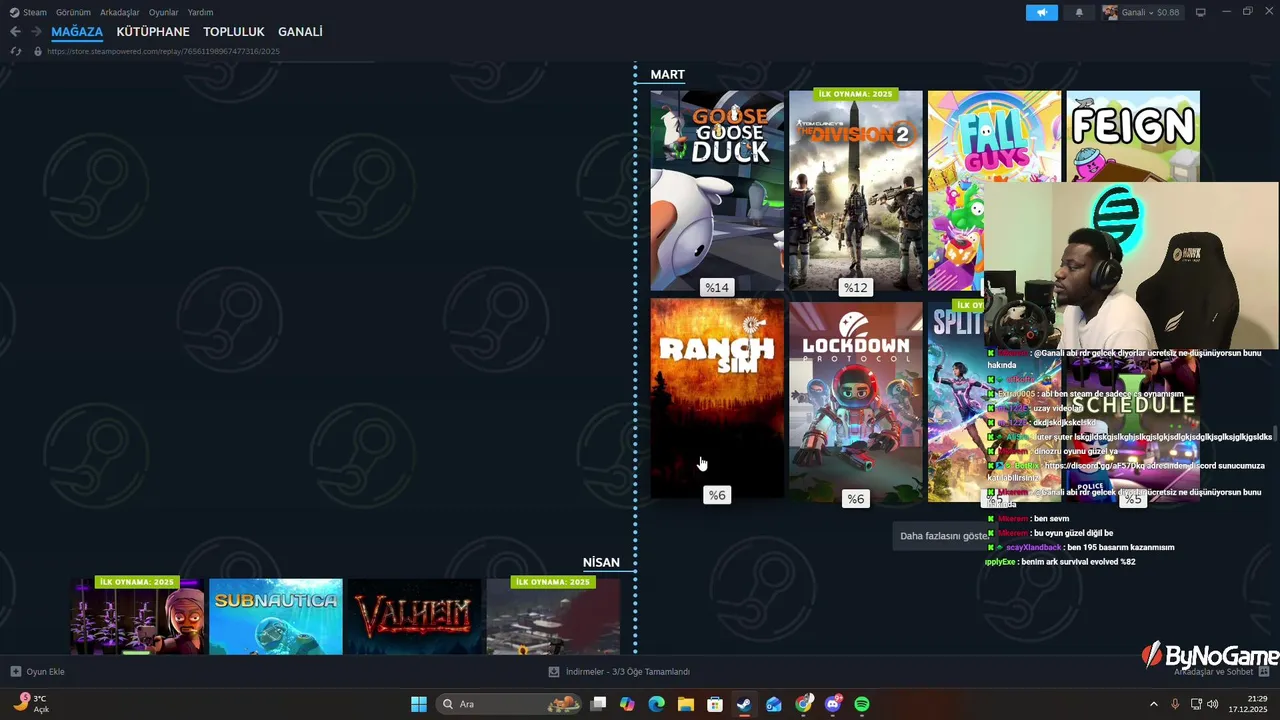
Task: Click the Ganali profile avatar
Action: pos(1110,12)
